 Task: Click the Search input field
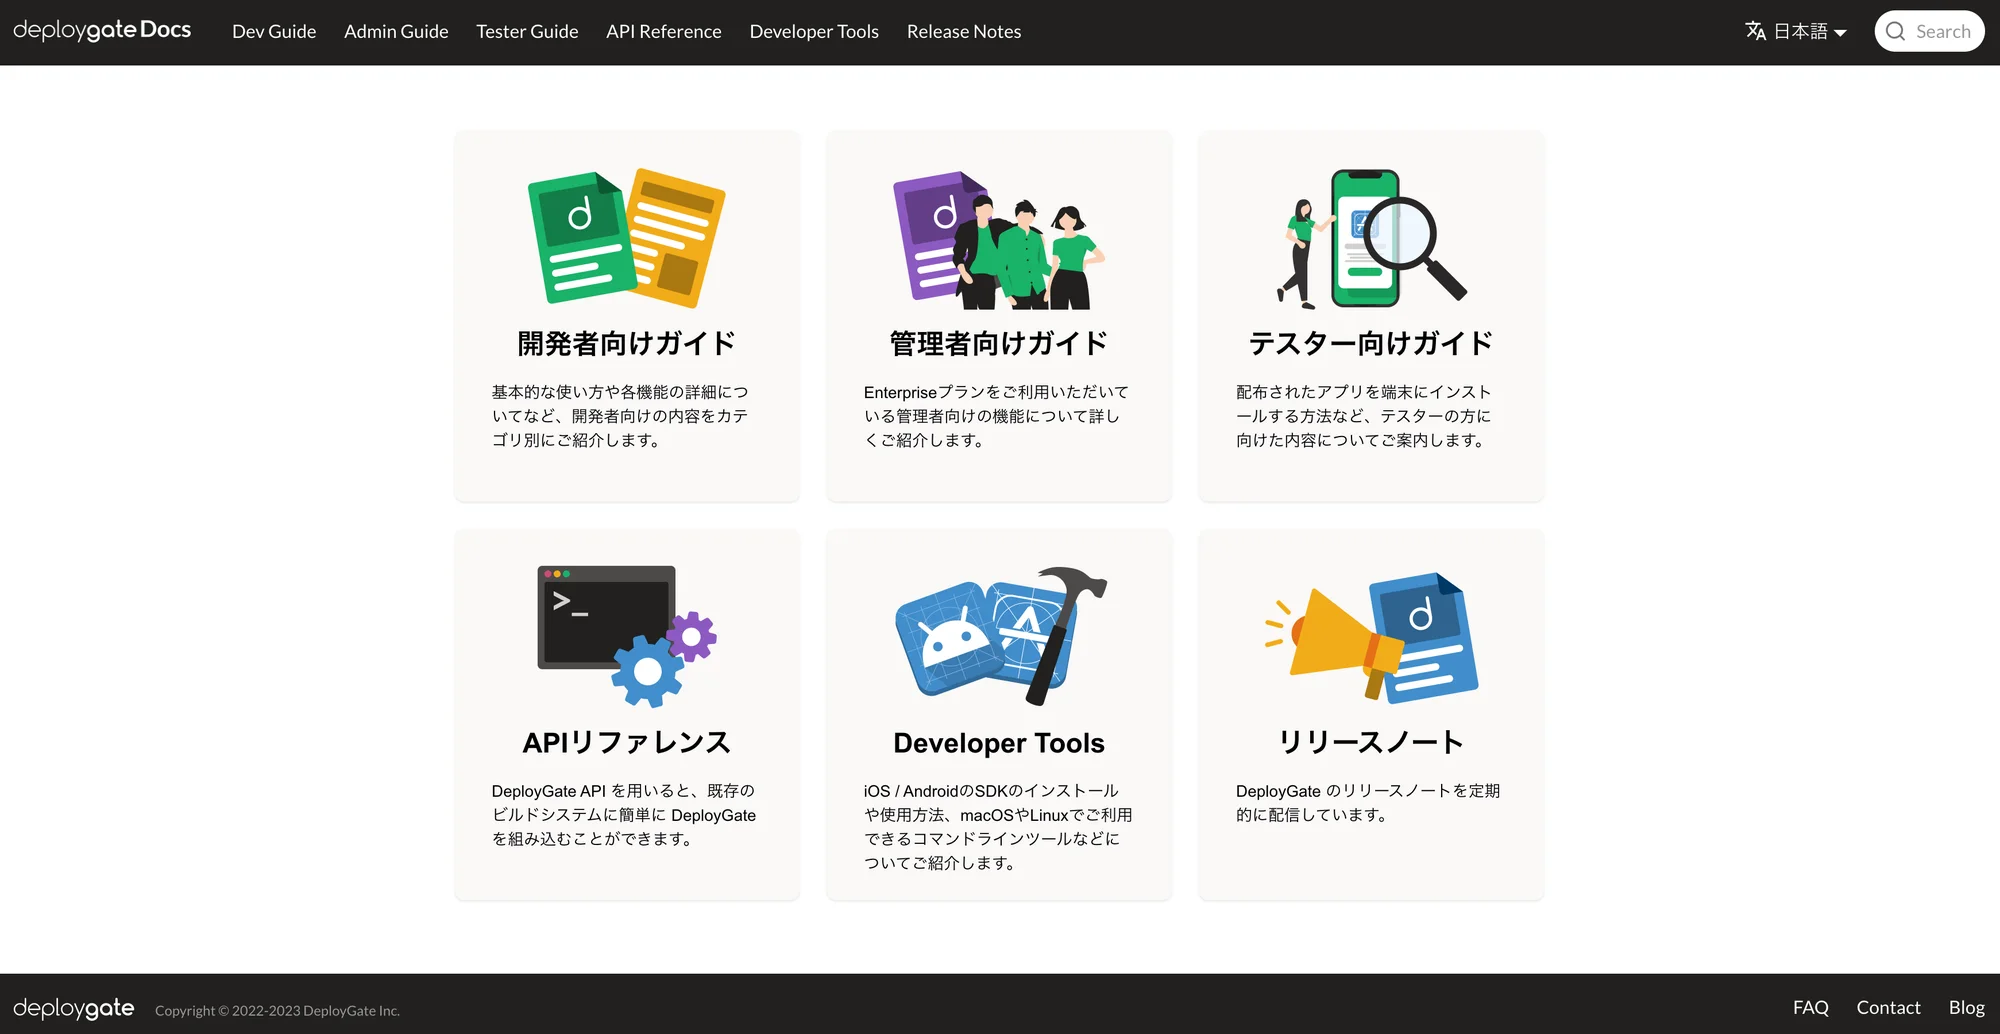coord(1929,31)
